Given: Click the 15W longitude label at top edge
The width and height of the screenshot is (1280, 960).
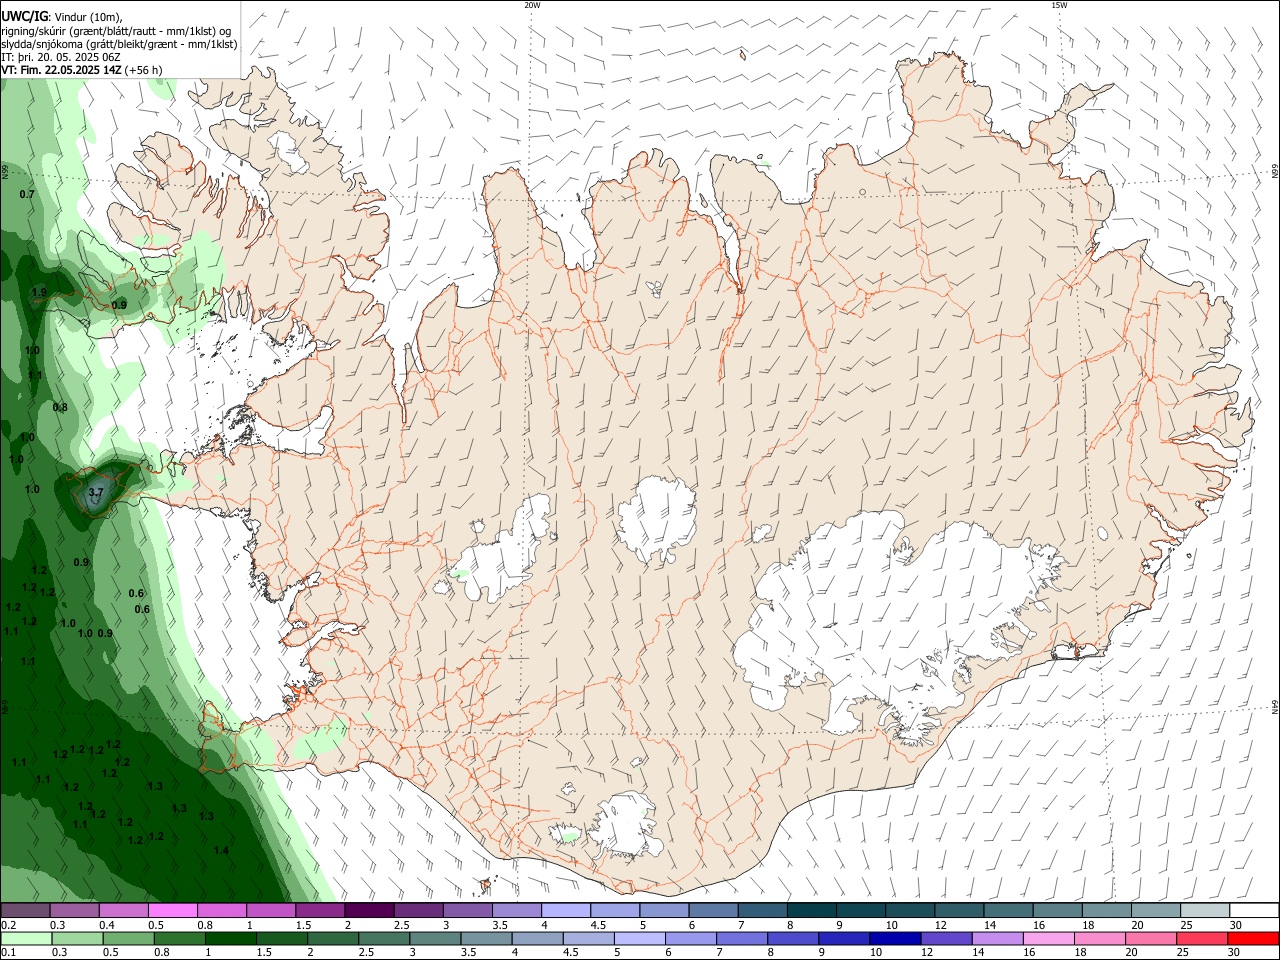Looking at the screenshot, I should (x=1059, y=5).
